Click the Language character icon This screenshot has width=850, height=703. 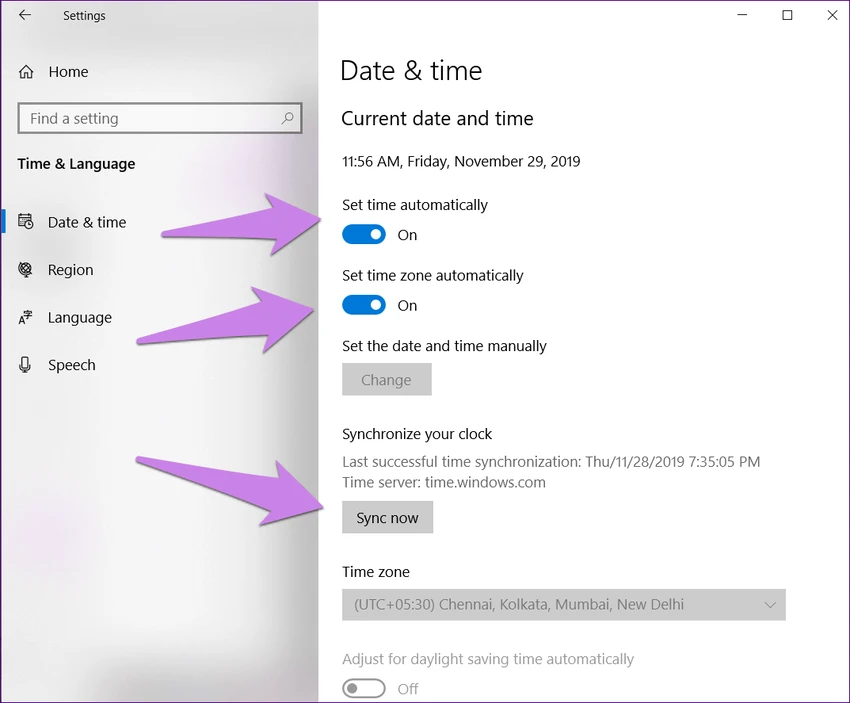pos(25,317)
